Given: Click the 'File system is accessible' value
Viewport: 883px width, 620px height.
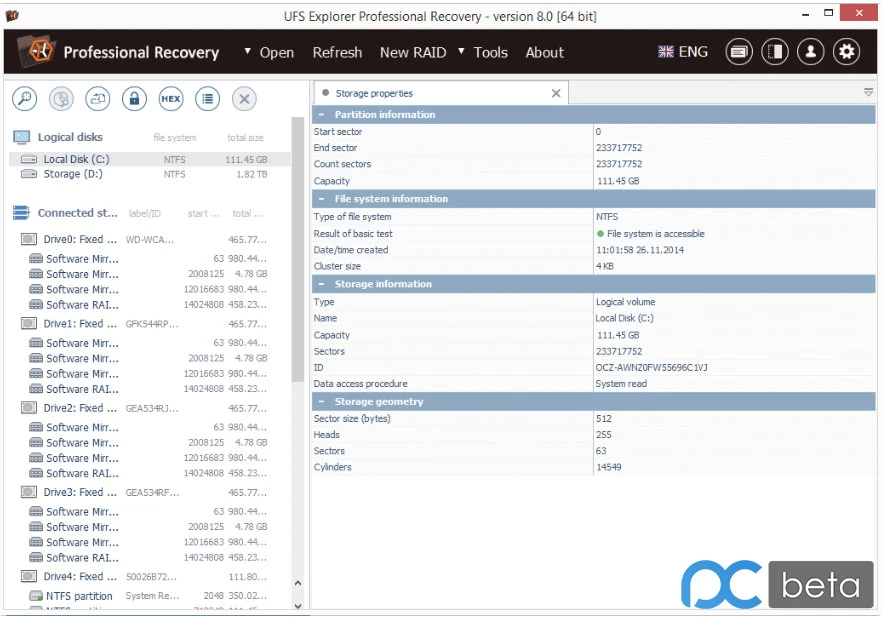Looking at the screenshot, I should coord(655,234).
